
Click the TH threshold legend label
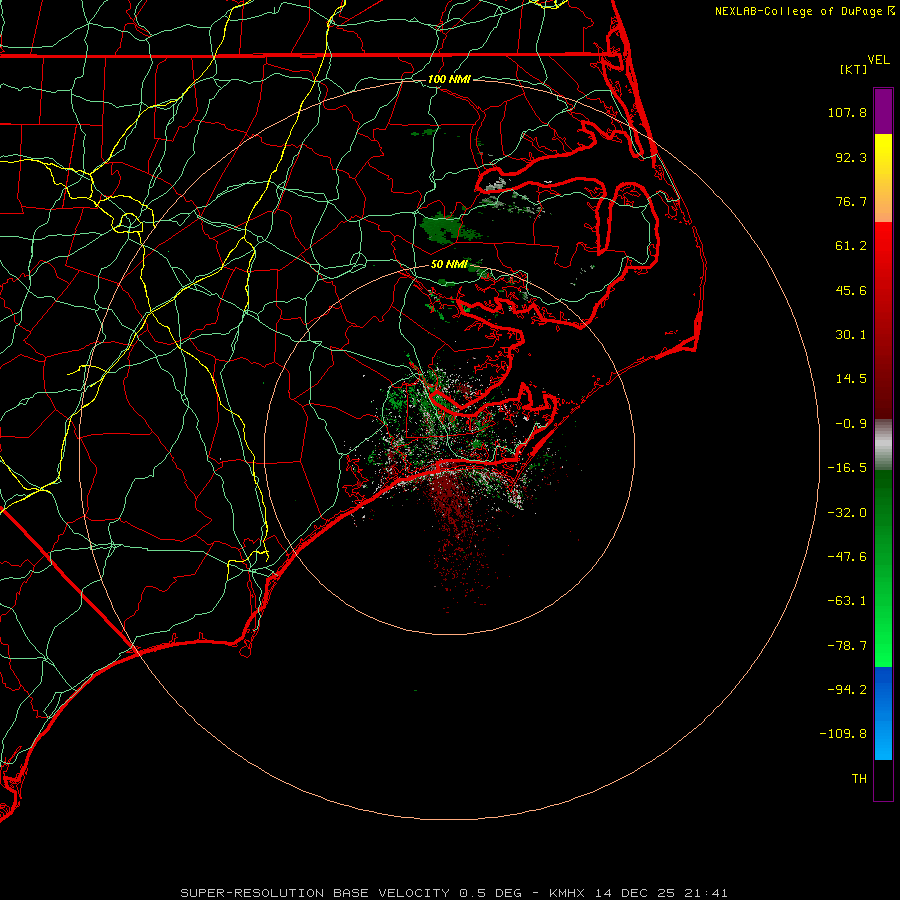coord(859,779)
